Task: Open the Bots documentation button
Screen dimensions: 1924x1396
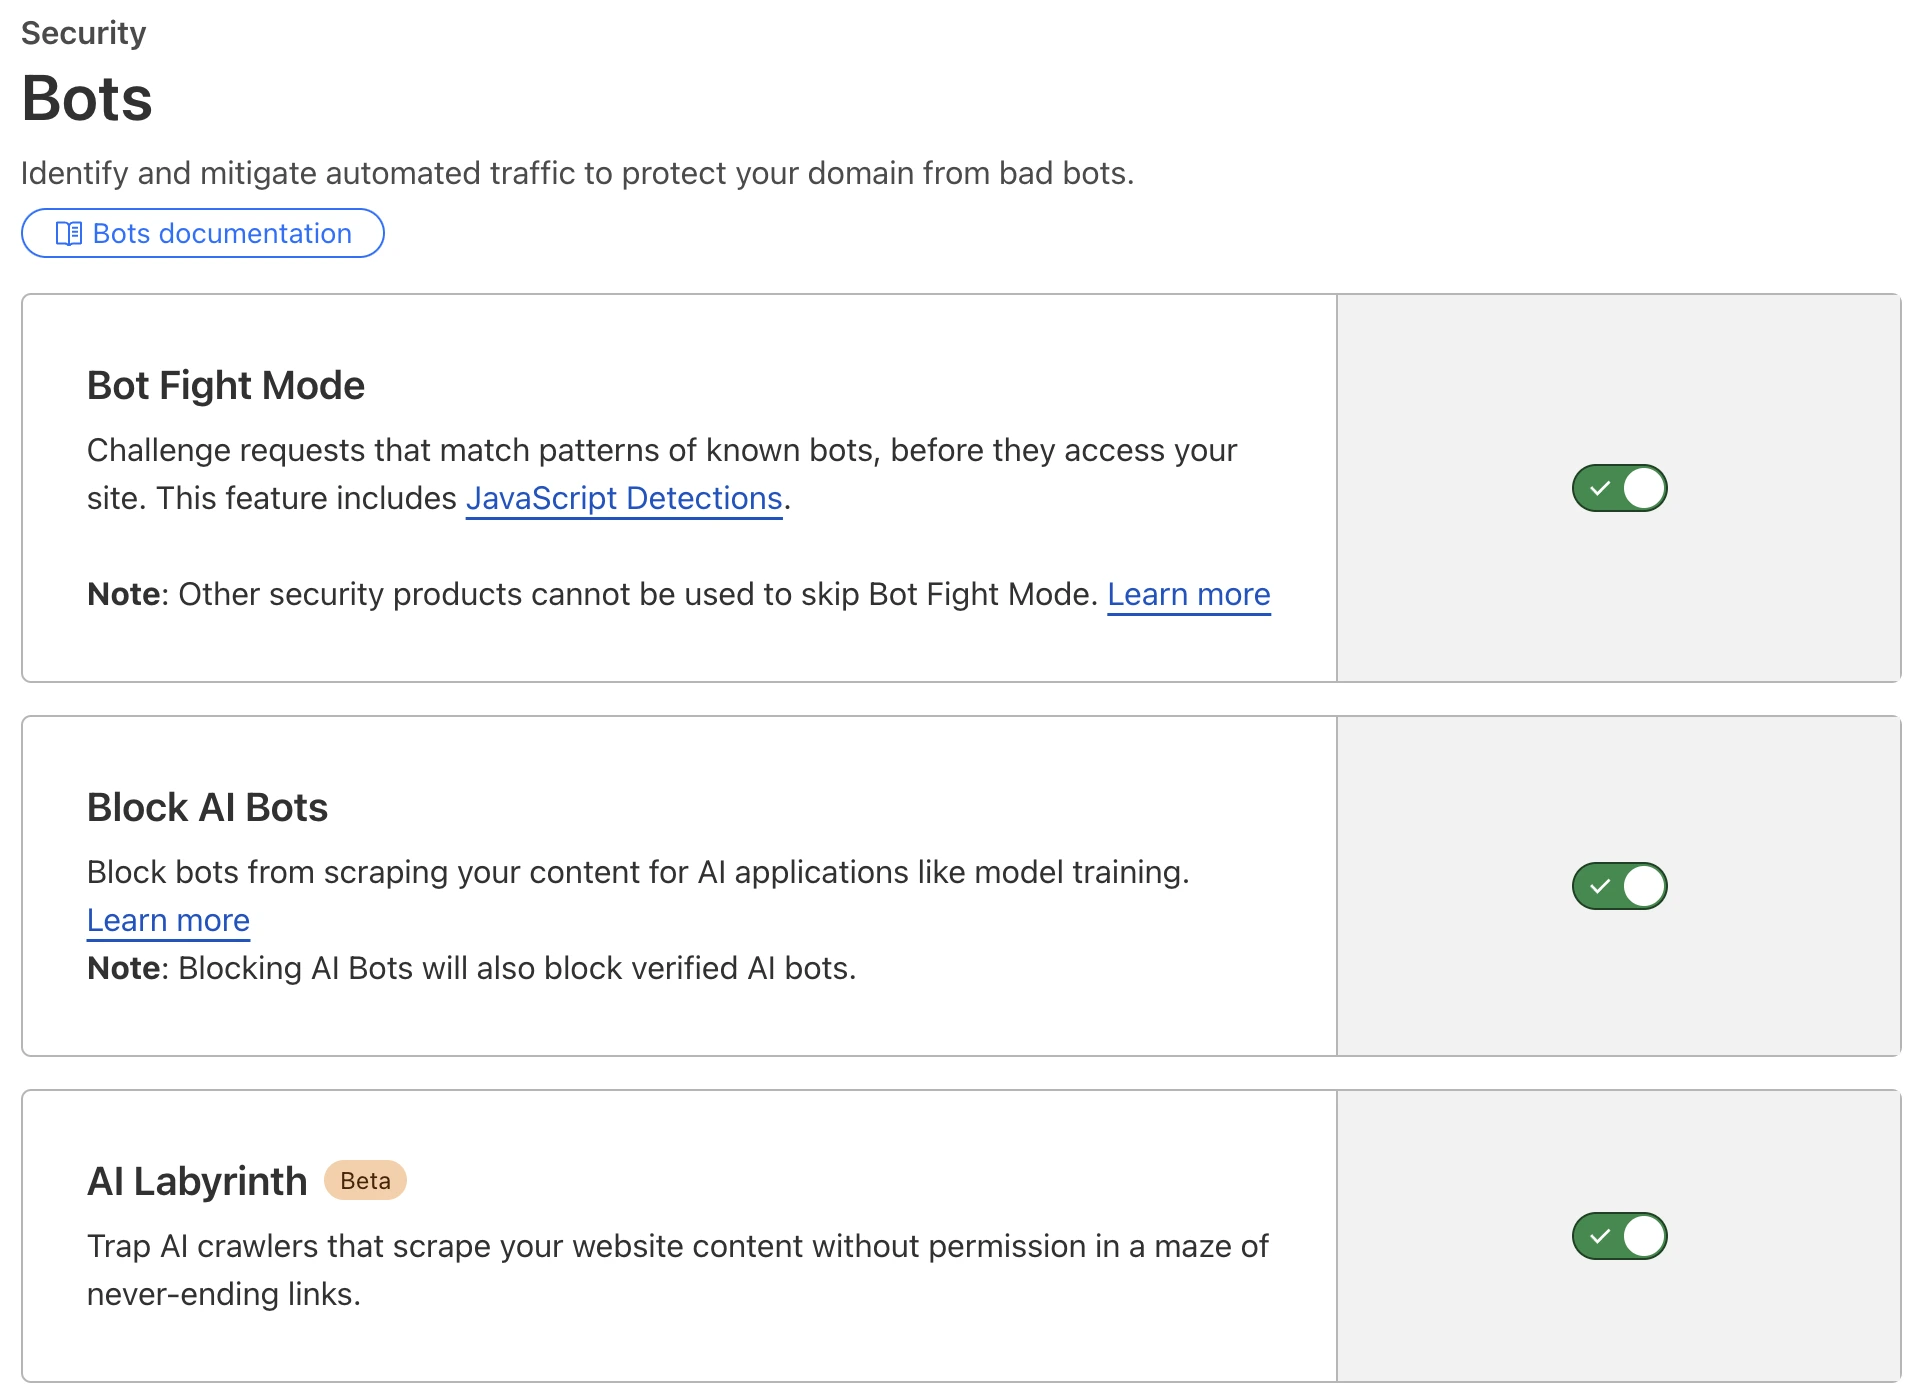Action: 203,233
